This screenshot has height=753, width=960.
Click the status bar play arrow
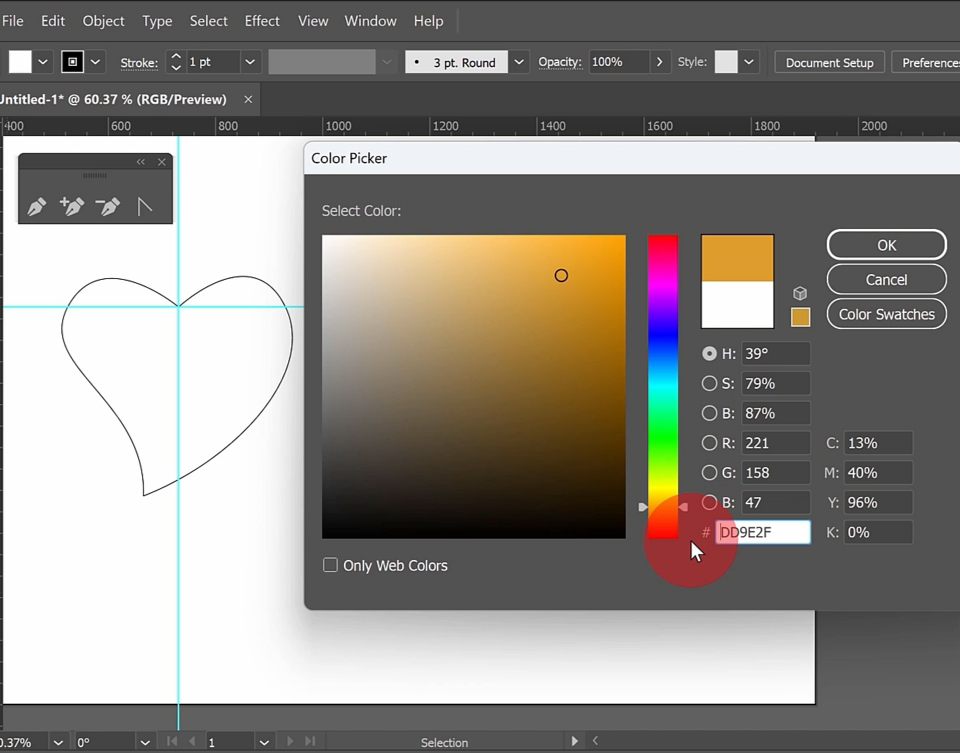(574, 741)
